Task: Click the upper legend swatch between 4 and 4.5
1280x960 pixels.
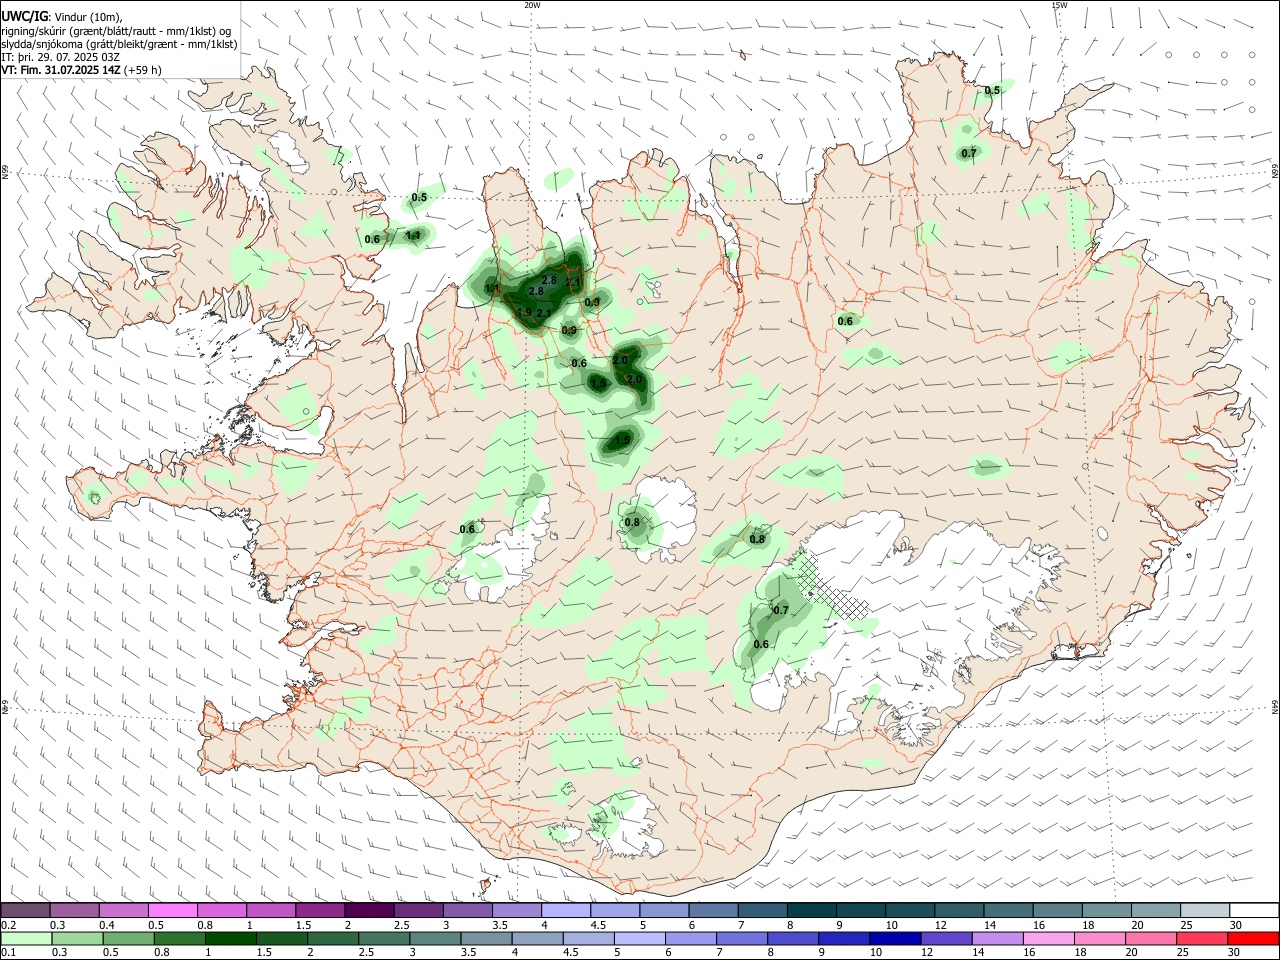Action: tap(565, 911)
